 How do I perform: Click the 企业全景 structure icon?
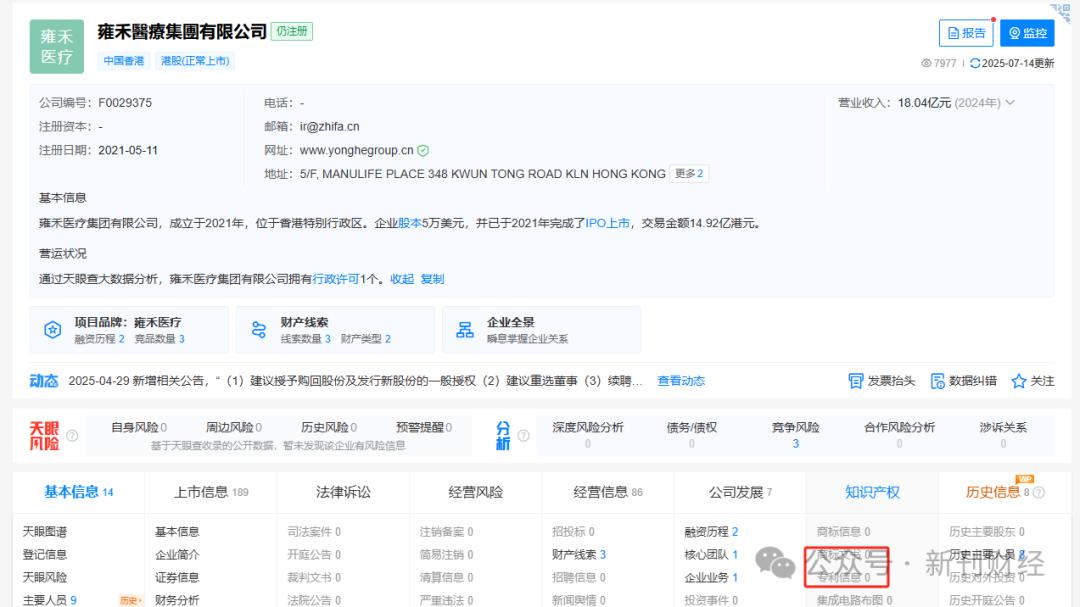click(x=465, y=330)
